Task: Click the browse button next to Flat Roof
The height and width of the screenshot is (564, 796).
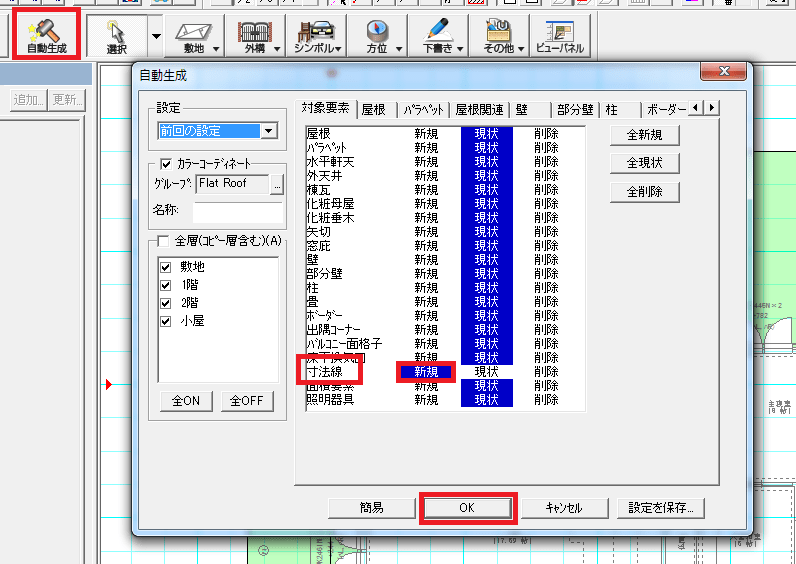Action: [x=277, y=184]
